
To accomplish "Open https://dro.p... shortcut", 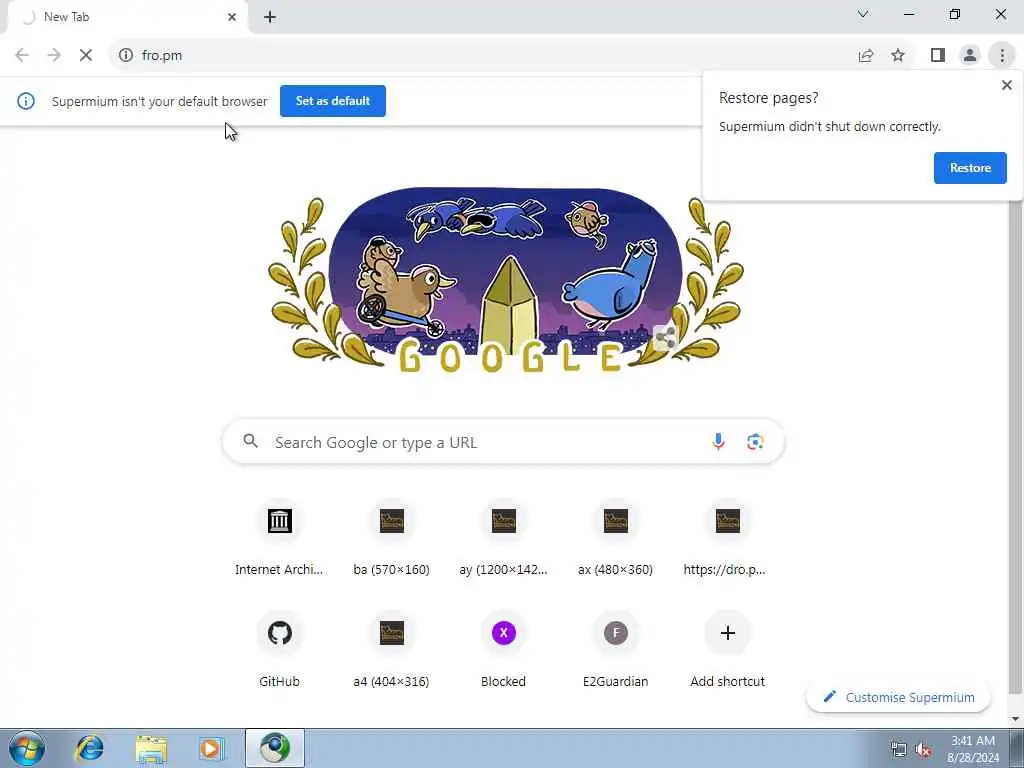I will coord(727,539).
